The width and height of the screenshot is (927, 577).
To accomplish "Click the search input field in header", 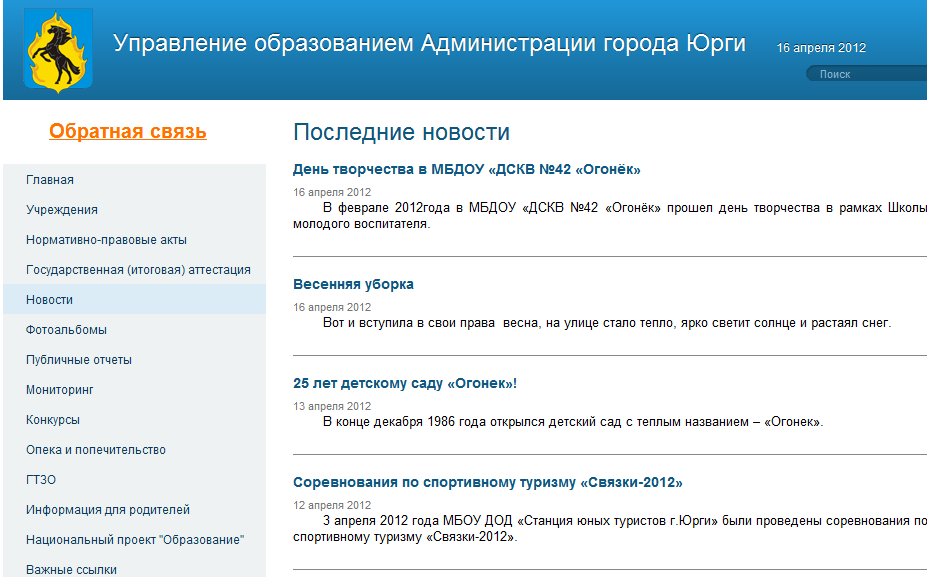I will point(870,74).
